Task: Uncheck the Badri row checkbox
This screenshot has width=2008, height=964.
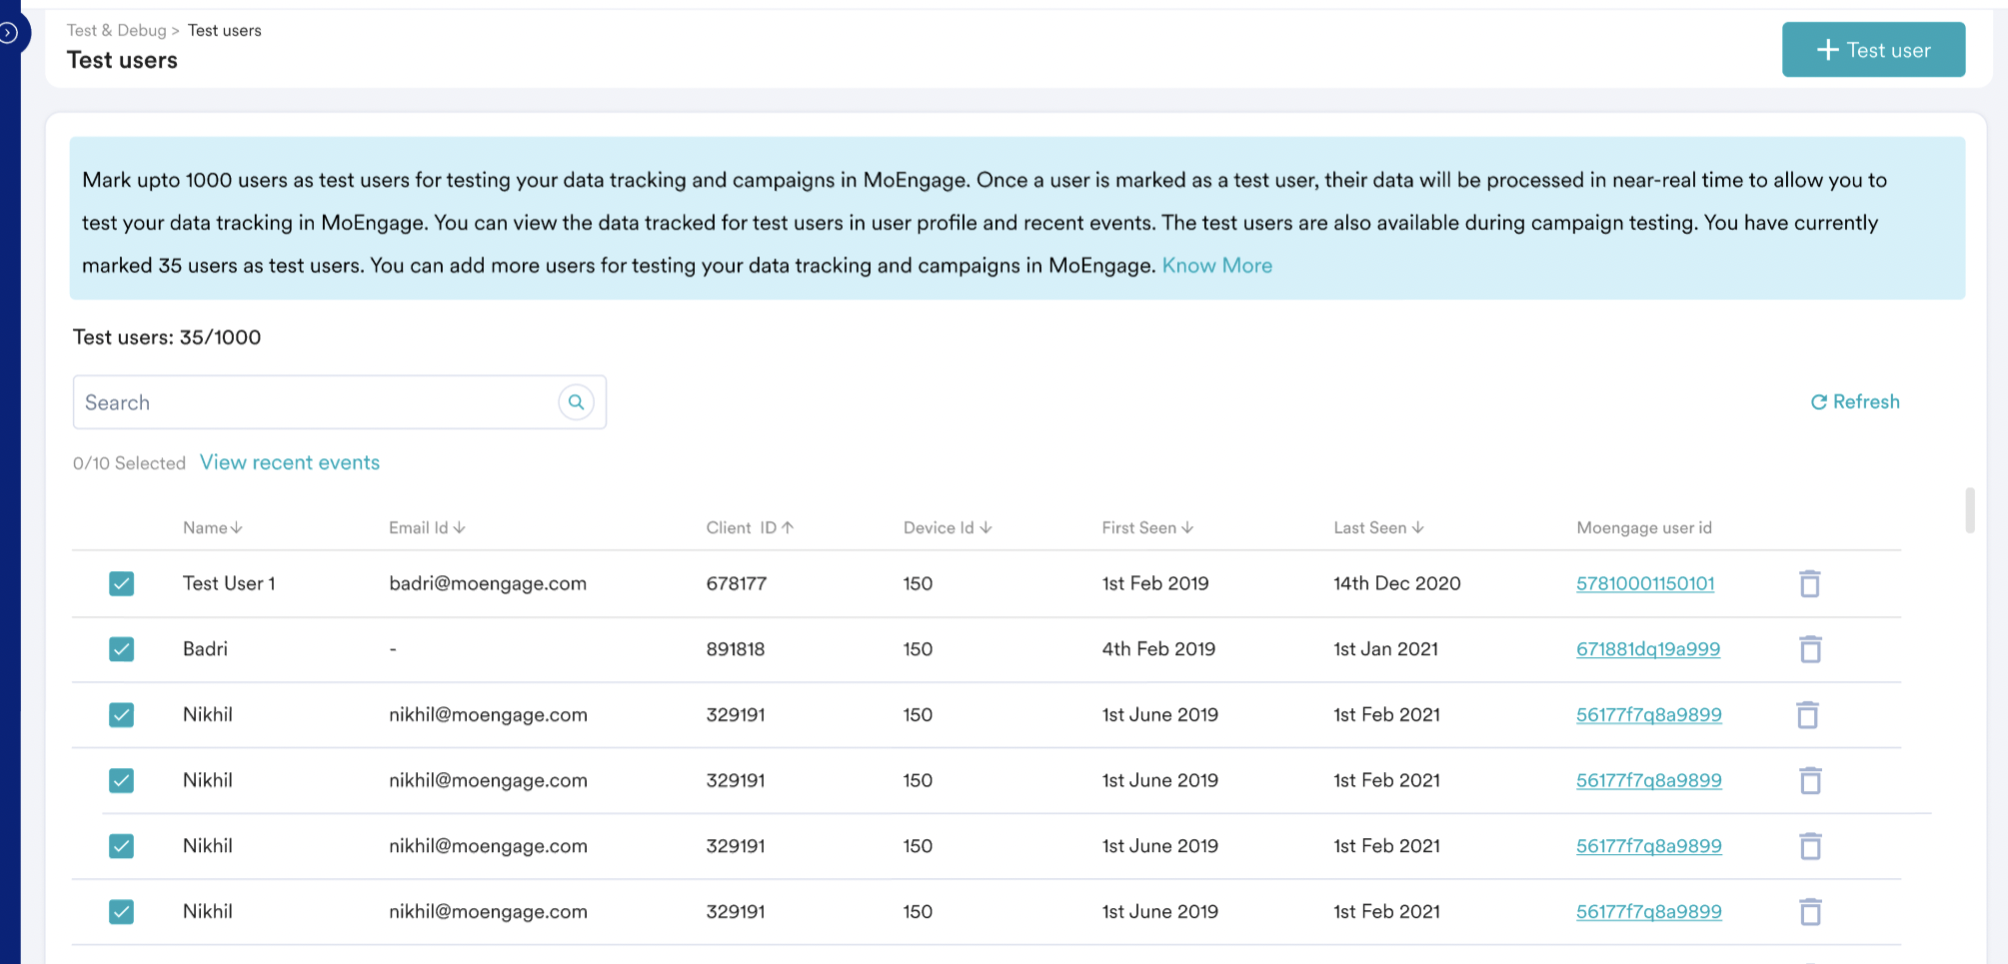Action: pos(121,649)
